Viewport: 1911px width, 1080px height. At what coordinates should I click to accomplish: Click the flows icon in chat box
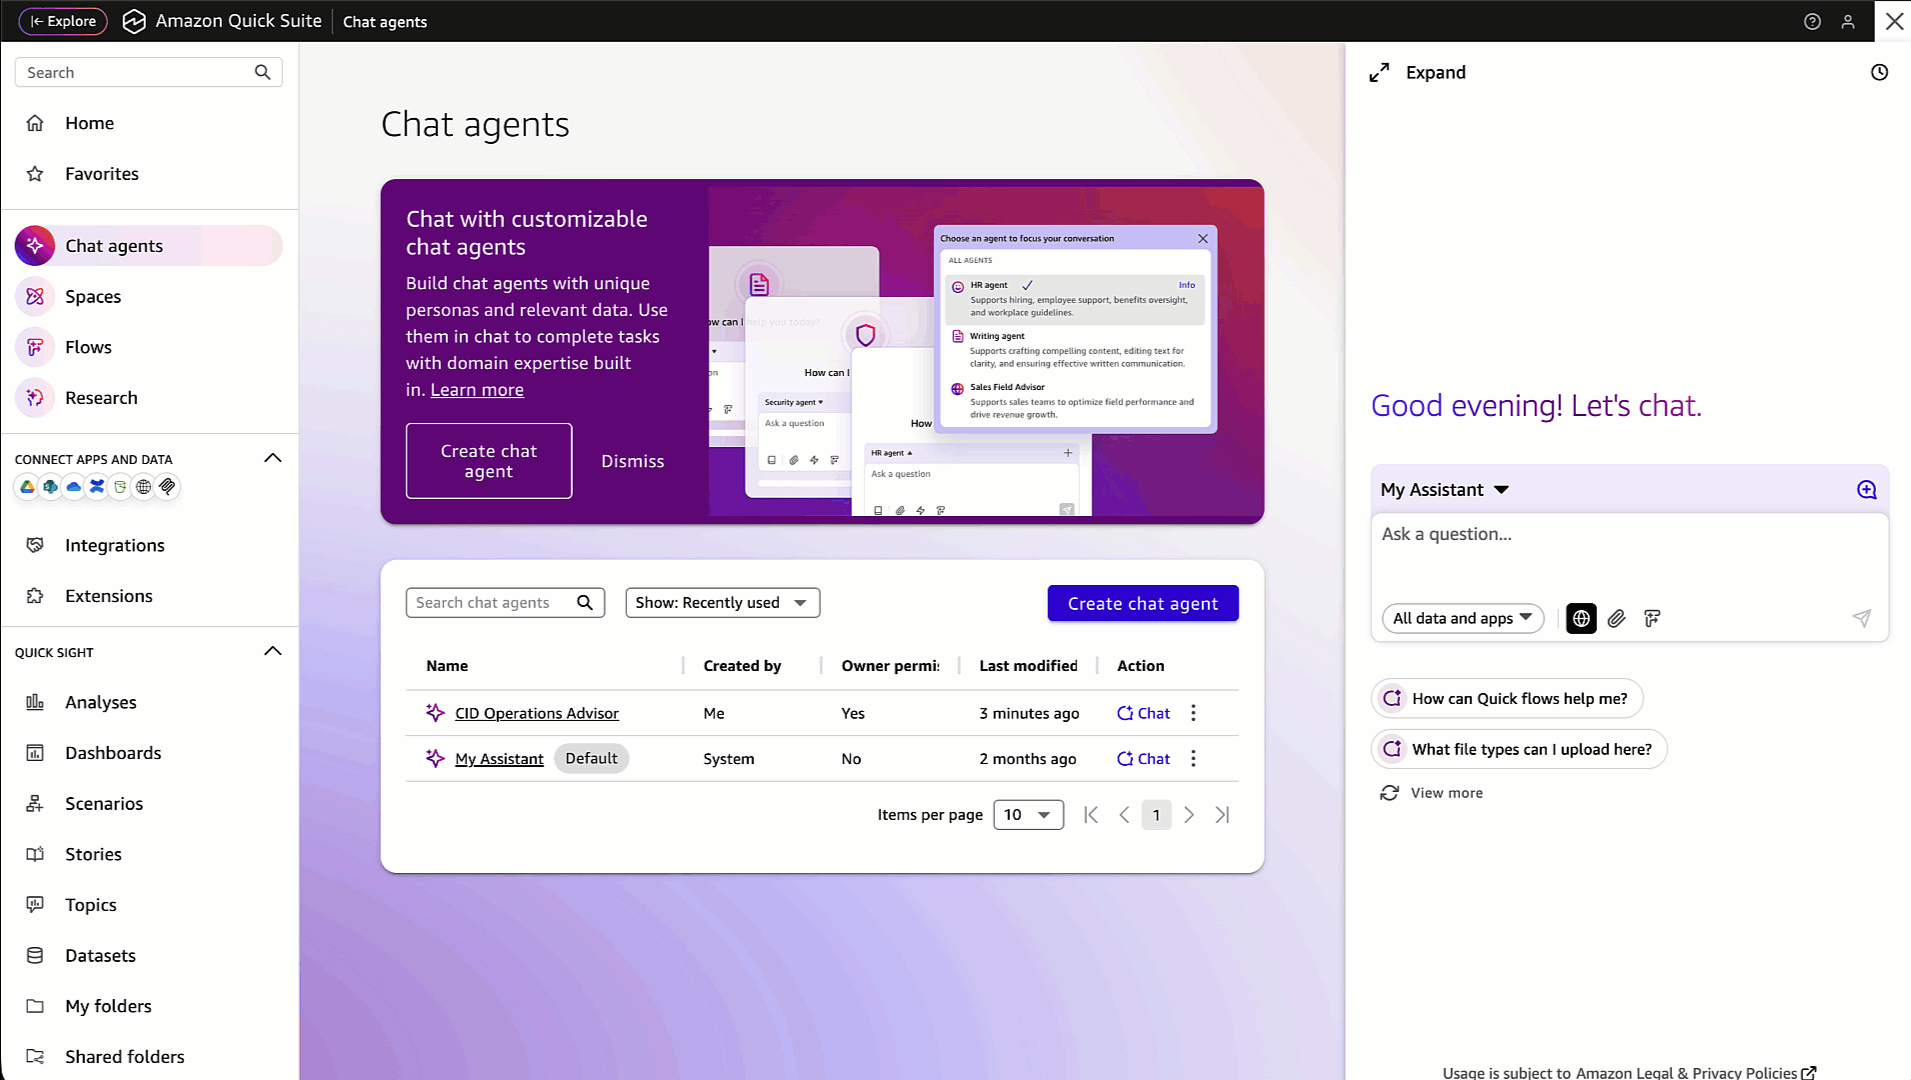[x=1652, y=618]
